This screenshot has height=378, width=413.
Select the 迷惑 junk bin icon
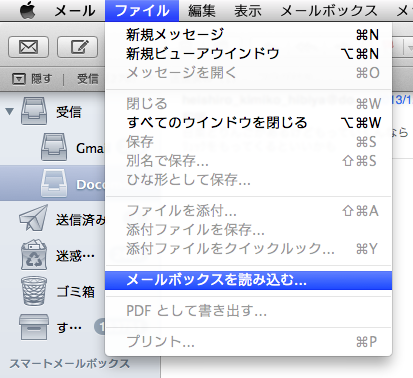coord(34,254)
